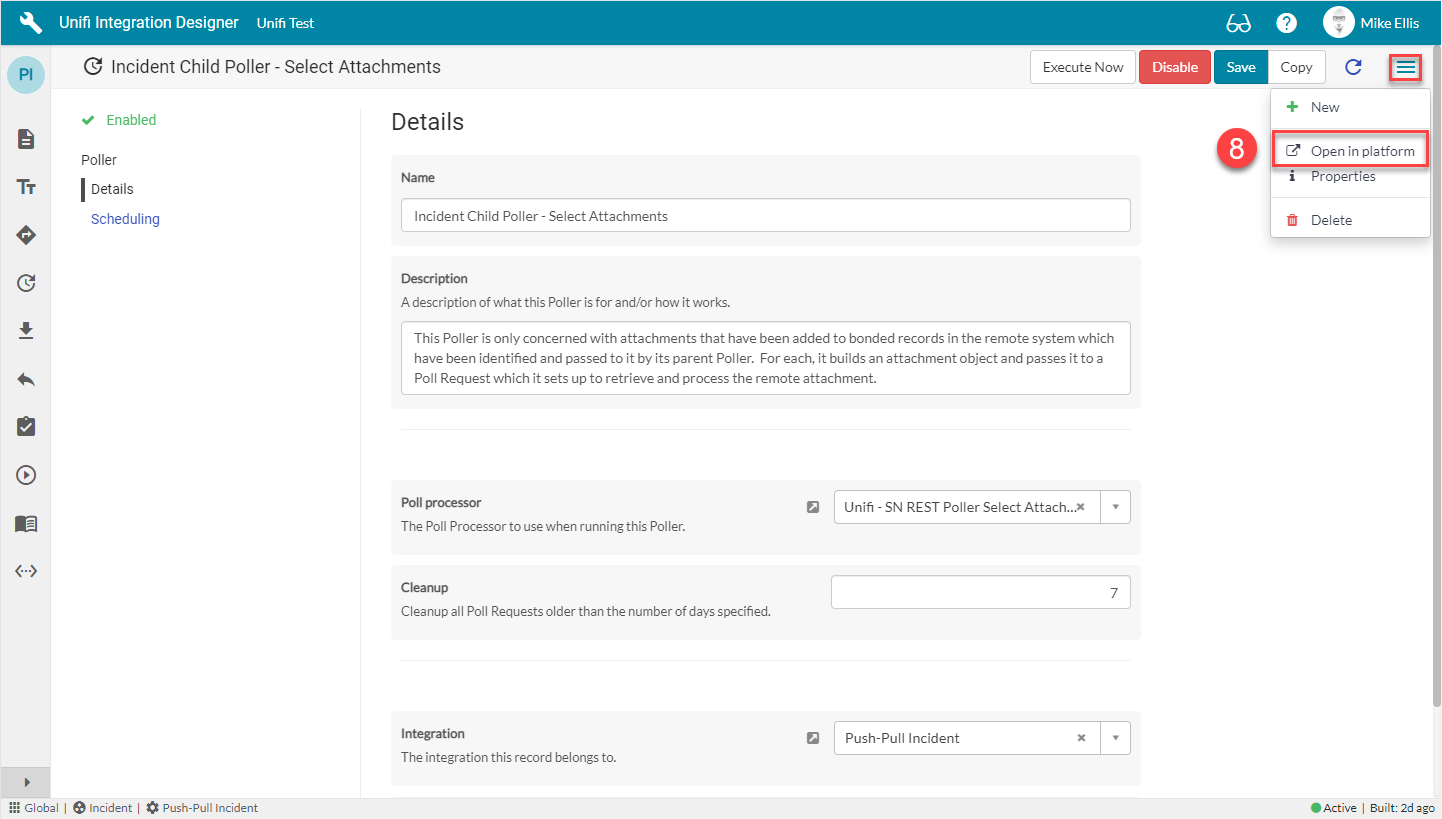
Task: Open the documentation book sidebar icon
Action: coord(25,523)
